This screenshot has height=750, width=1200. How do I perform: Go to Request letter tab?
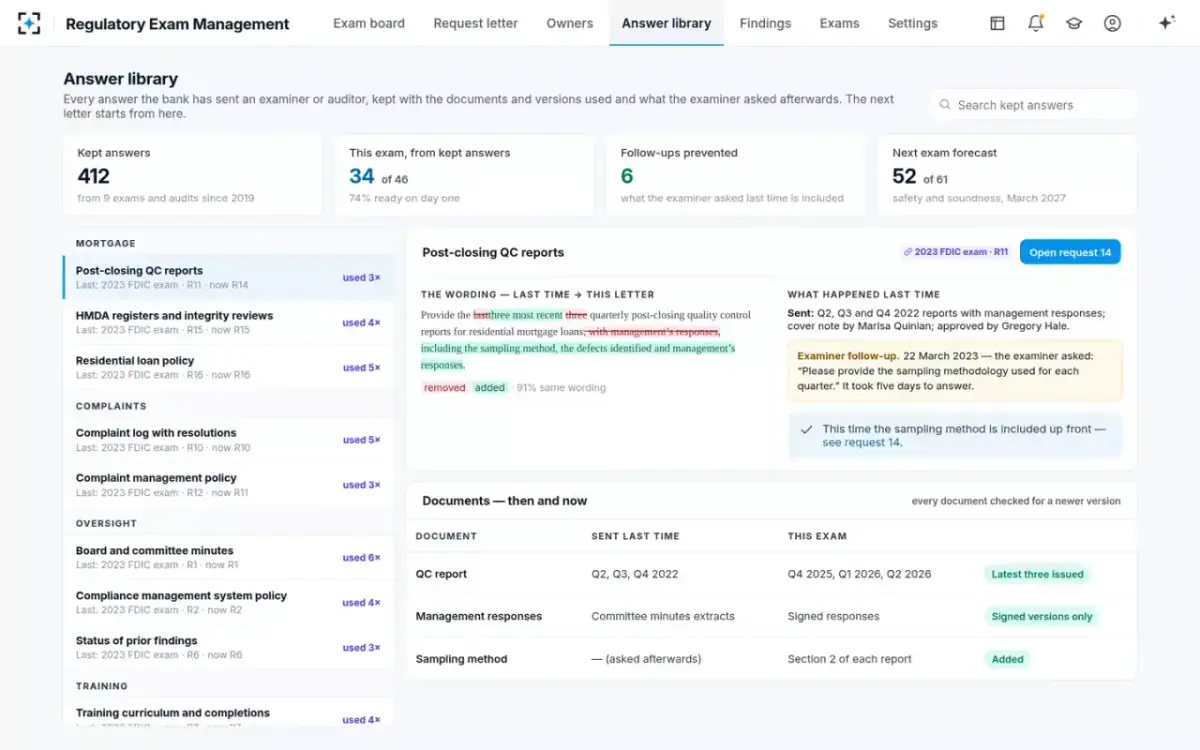coord(476,23)
